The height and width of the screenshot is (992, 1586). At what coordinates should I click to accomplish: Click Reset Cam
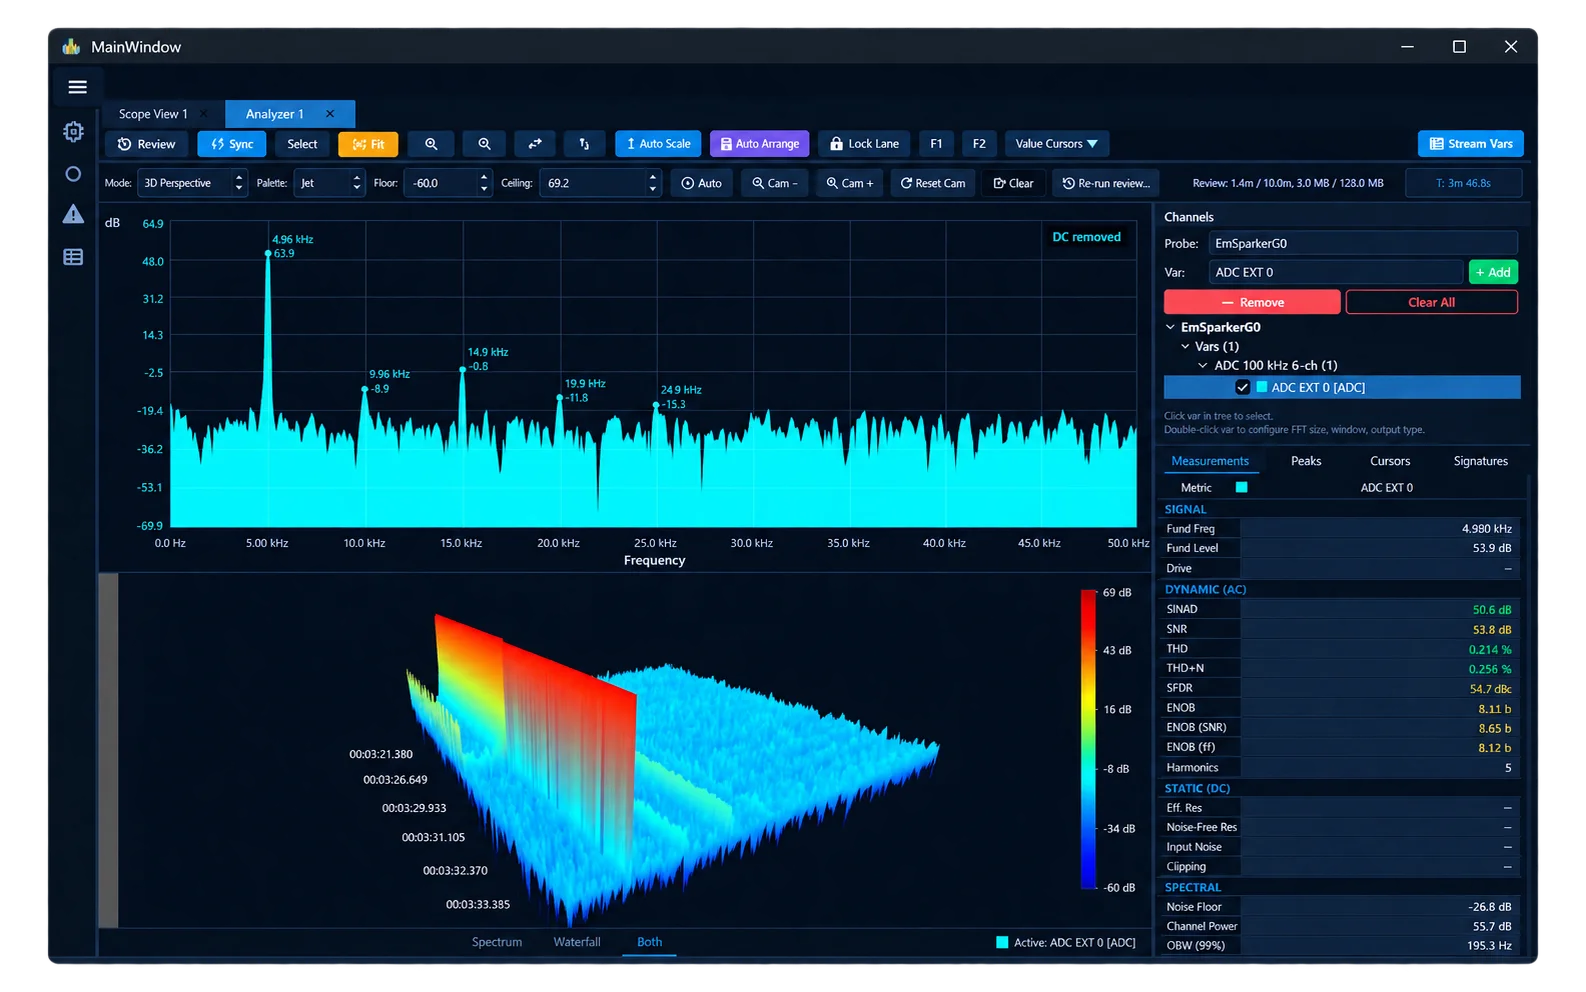coord(932,183)
